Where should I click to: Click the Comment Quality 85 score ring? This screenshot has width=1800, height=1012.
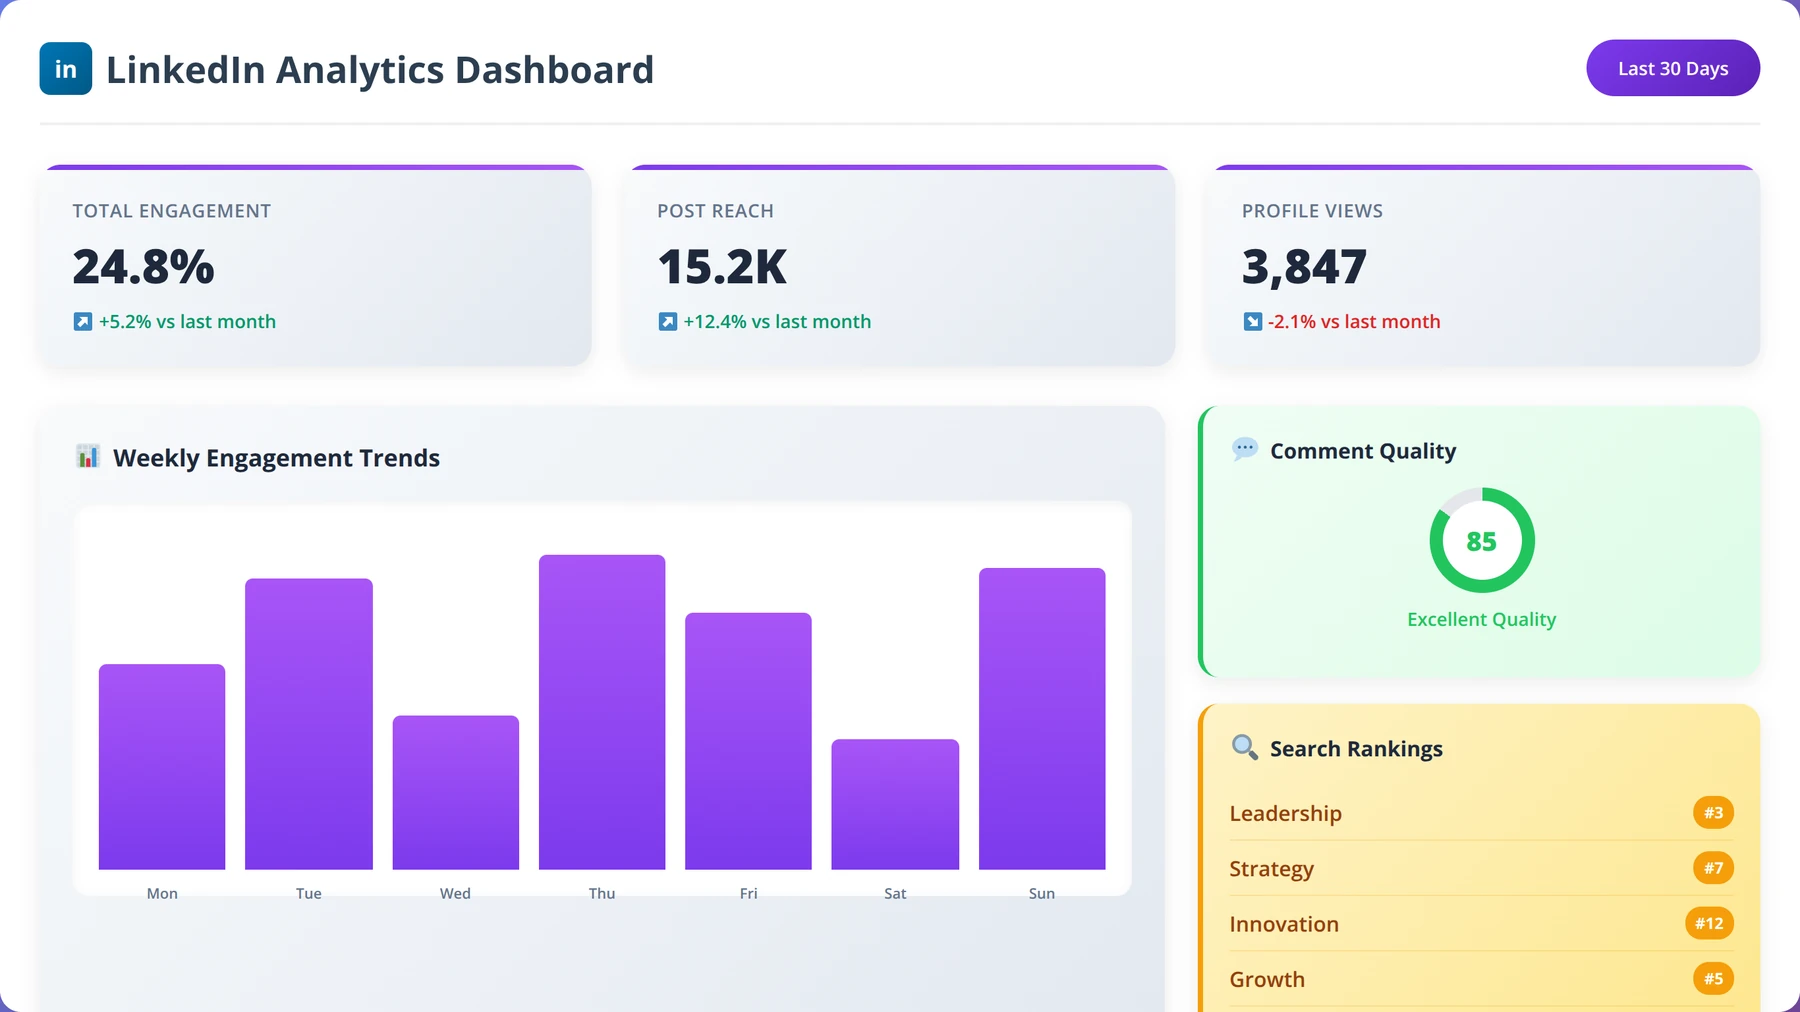click(x=1482, y=540)
